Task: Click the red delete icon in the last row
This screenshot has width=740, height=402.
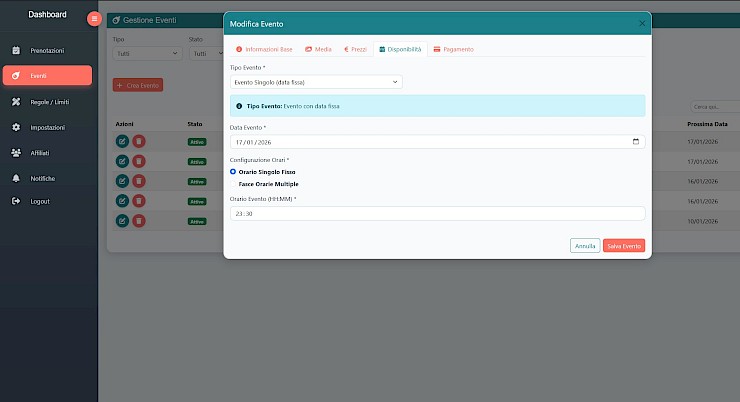Action: tap(139, 221)
